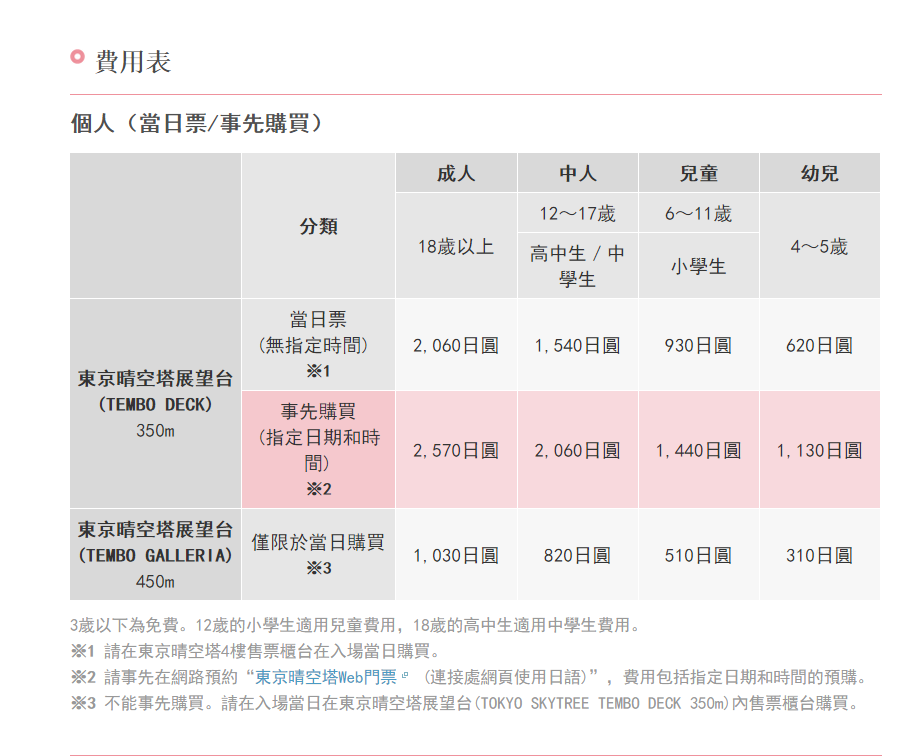Select the 幼兒 column header
The width and height of the screenshot is (908, 756).
tap(820, 173)
